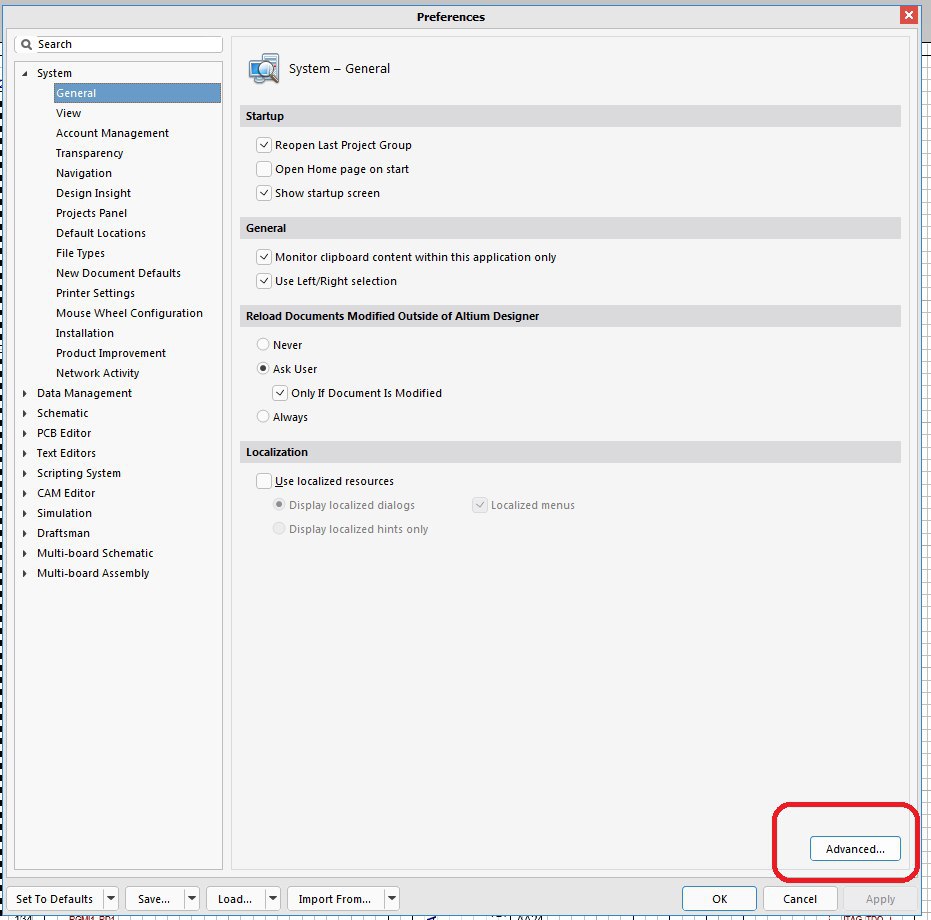
Task: Select the Never reload option
Action: tap(262, 344)
